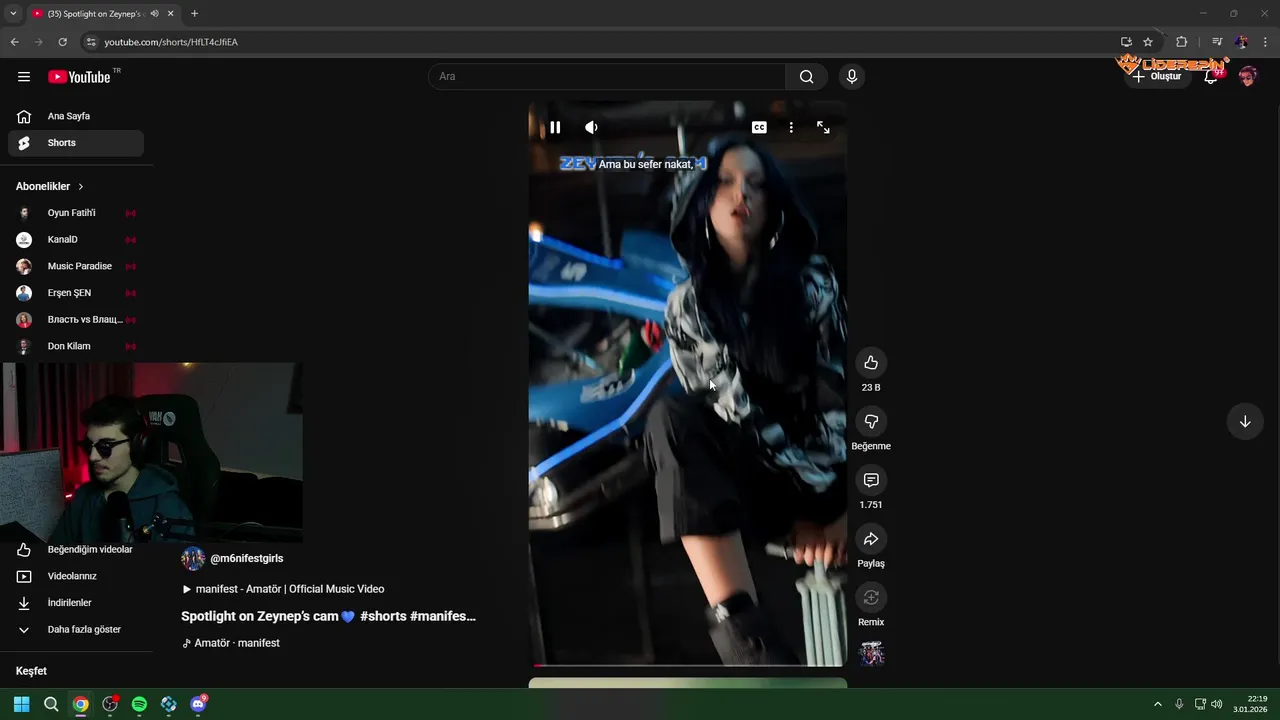This screenshot has width=1280, height=720.
Task: Open Ana Sayfa in sidebar
Action: [76, 116]
